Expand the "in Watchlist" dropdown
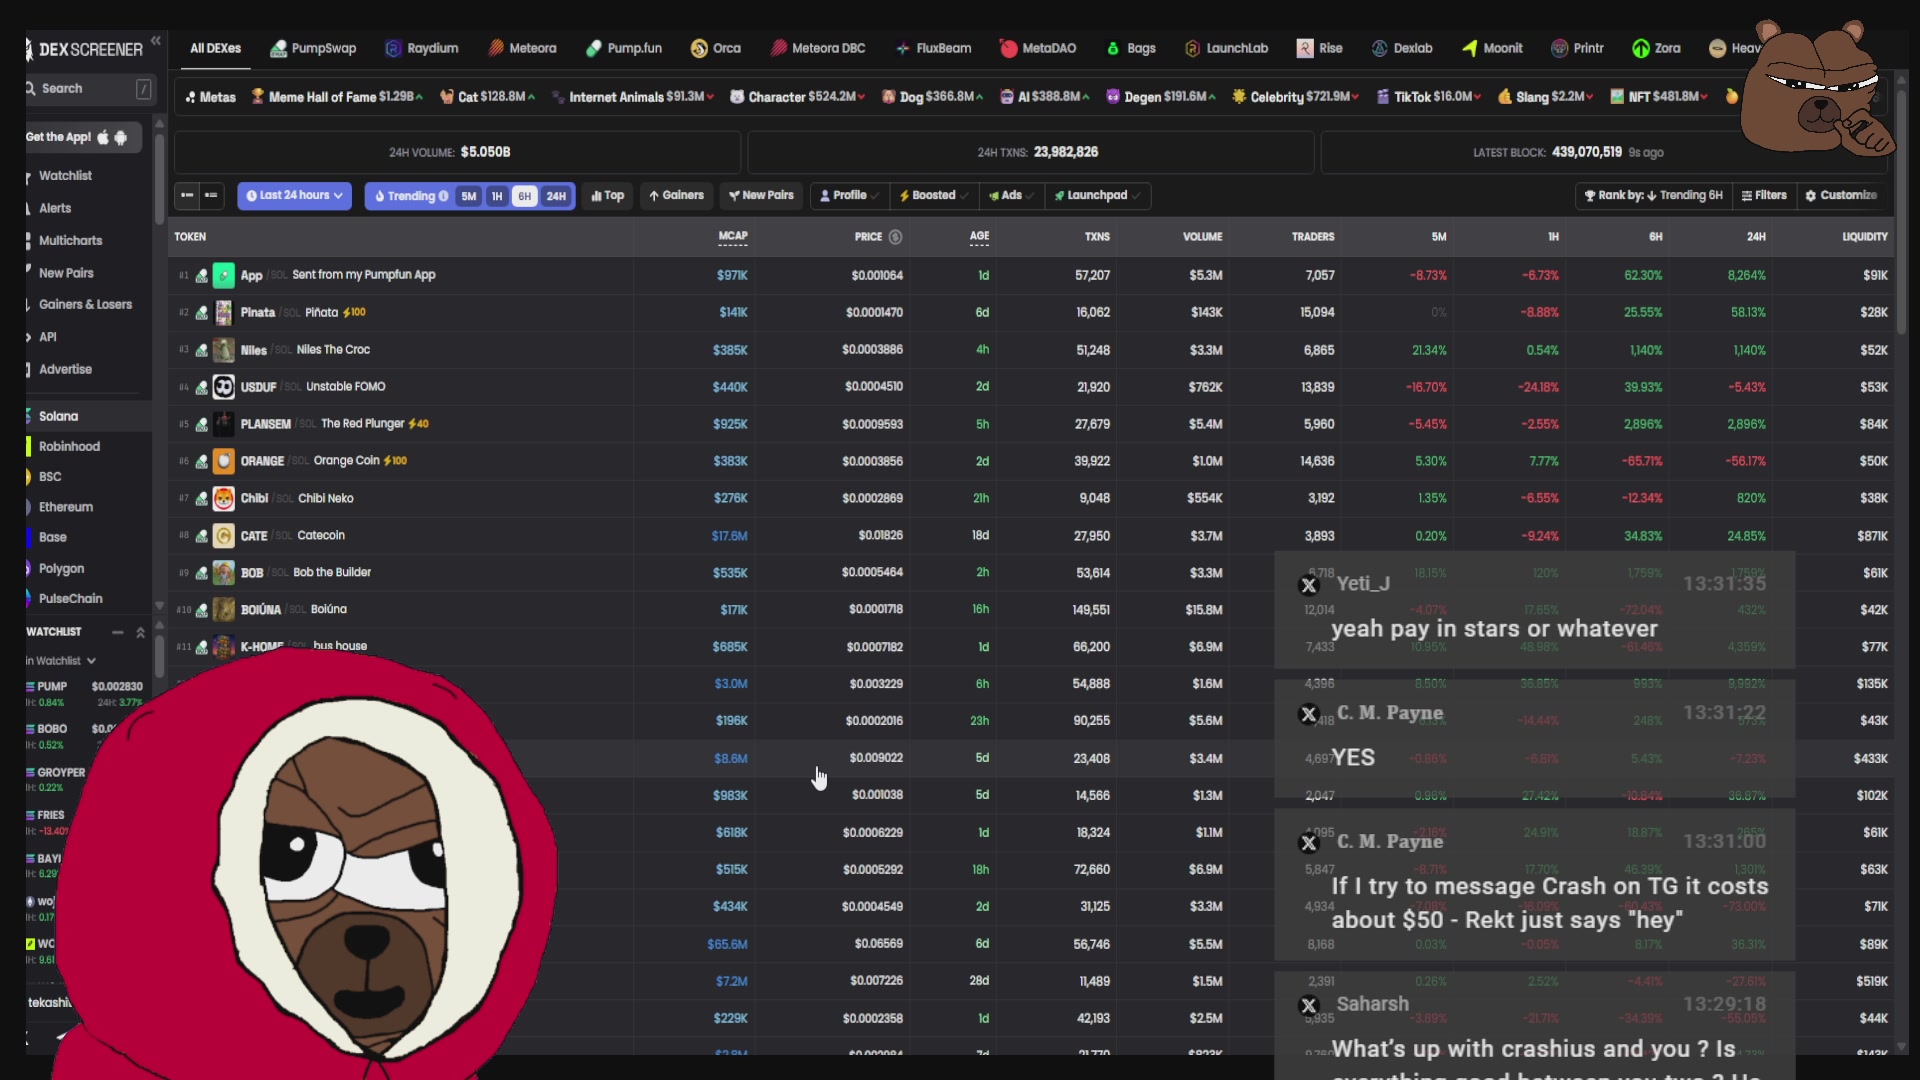Image resolution: width=1920 pixels, height=1080 pixels. coord(61,661)
